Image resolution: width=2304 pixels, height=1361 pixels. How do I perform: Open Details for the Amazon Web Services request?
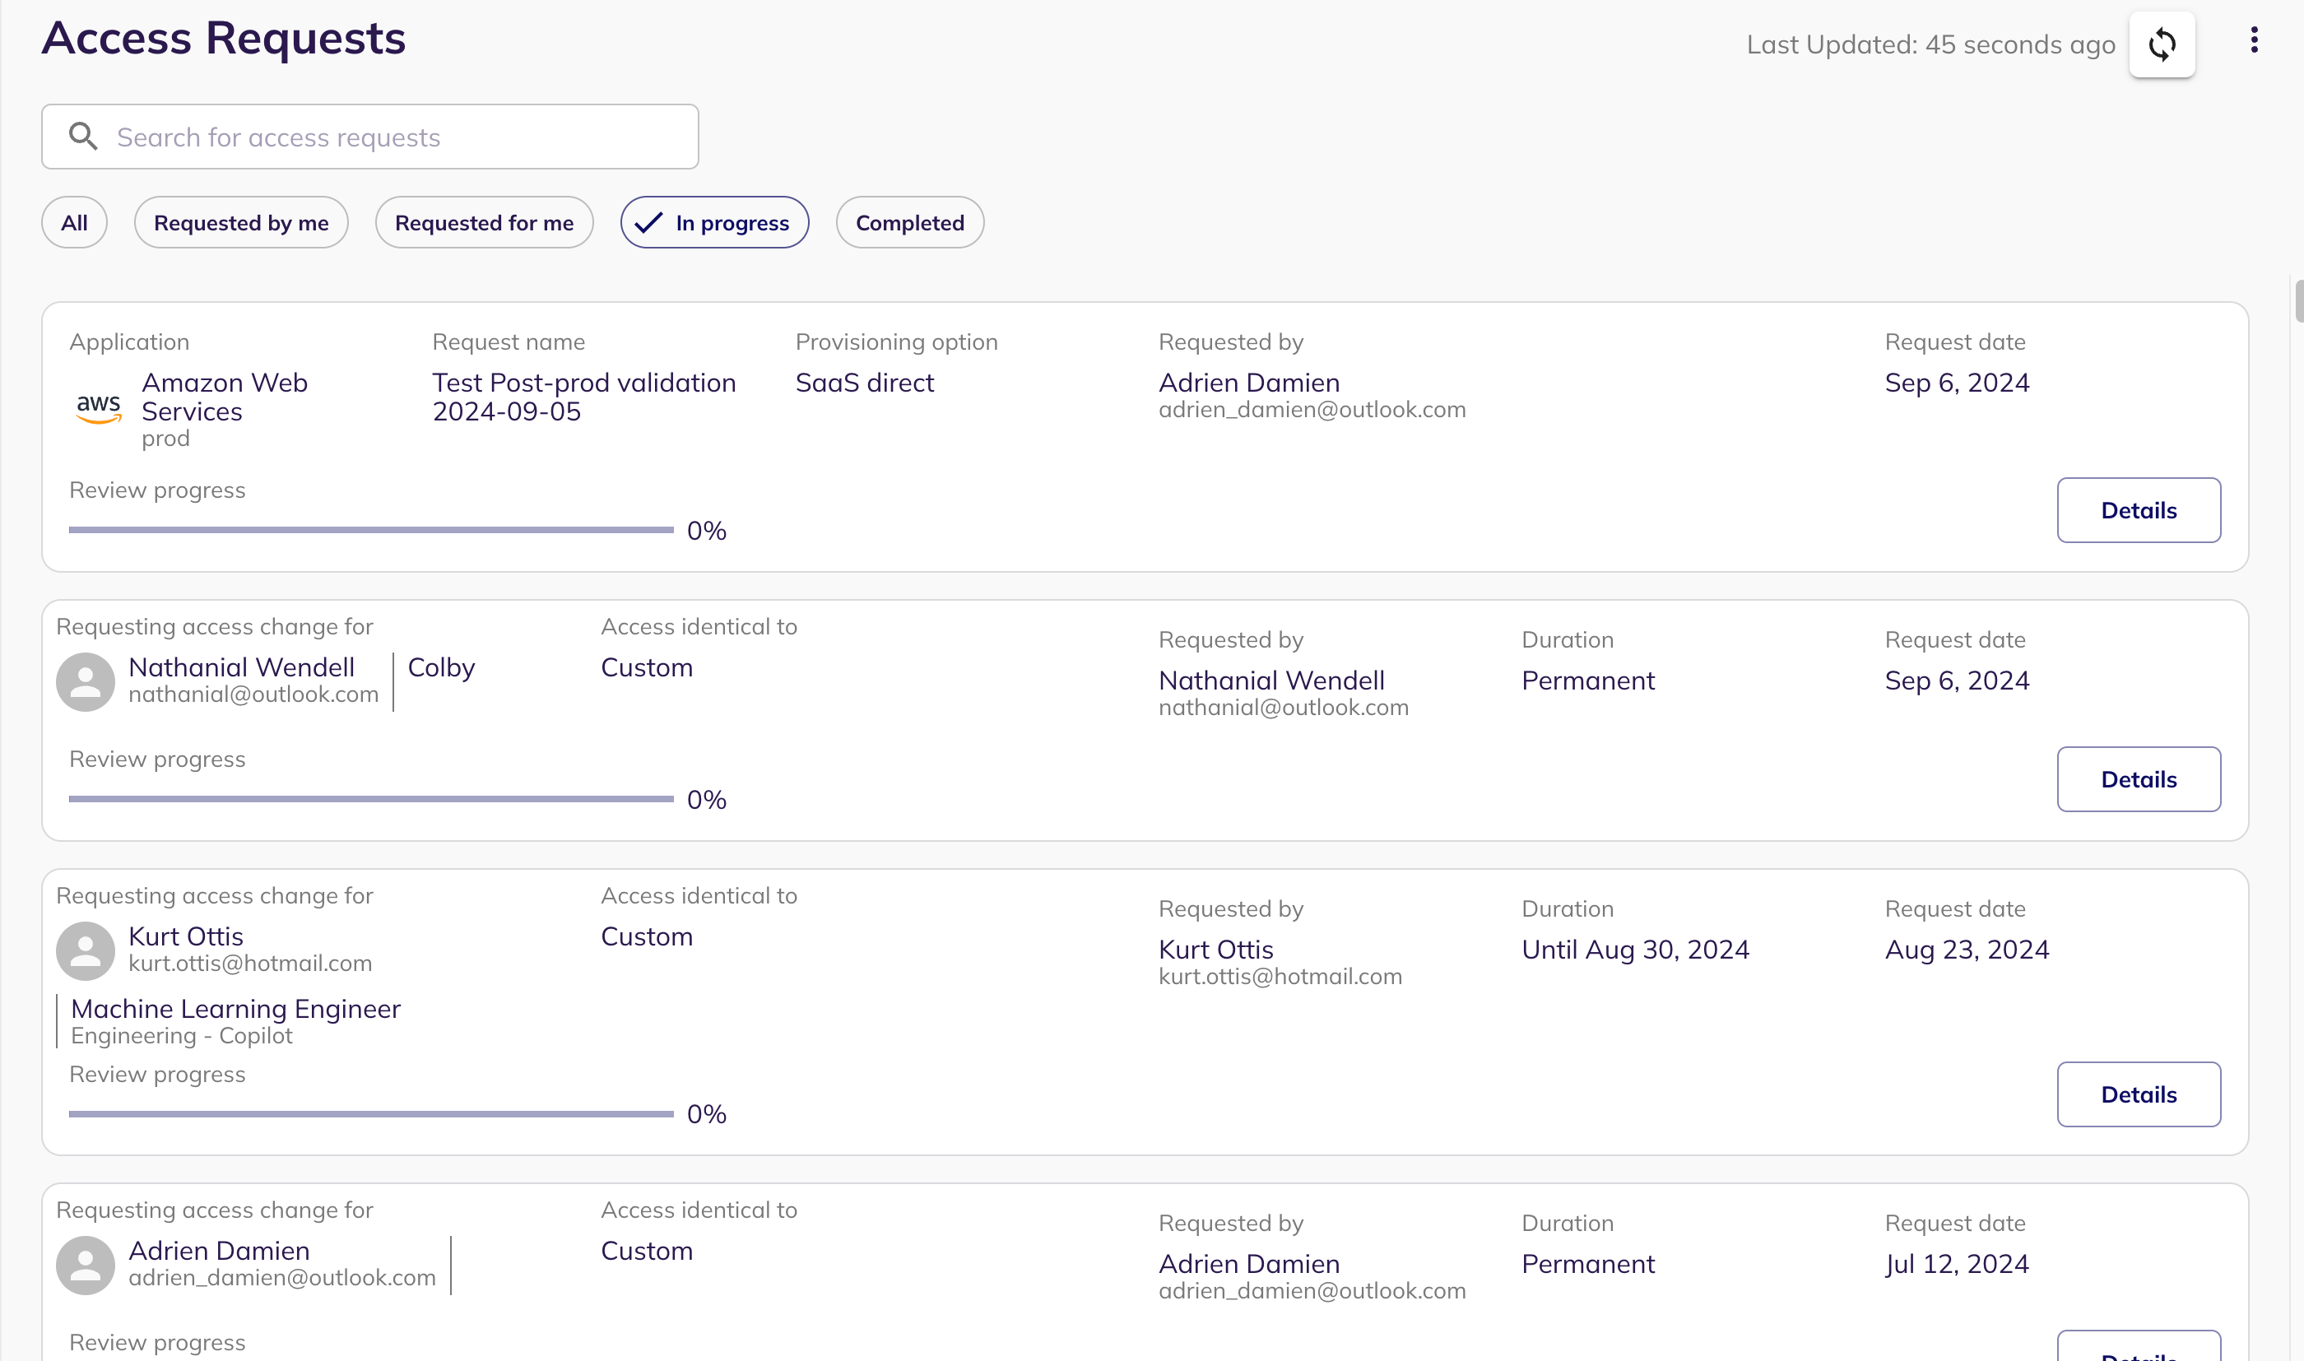(2138, 510)
